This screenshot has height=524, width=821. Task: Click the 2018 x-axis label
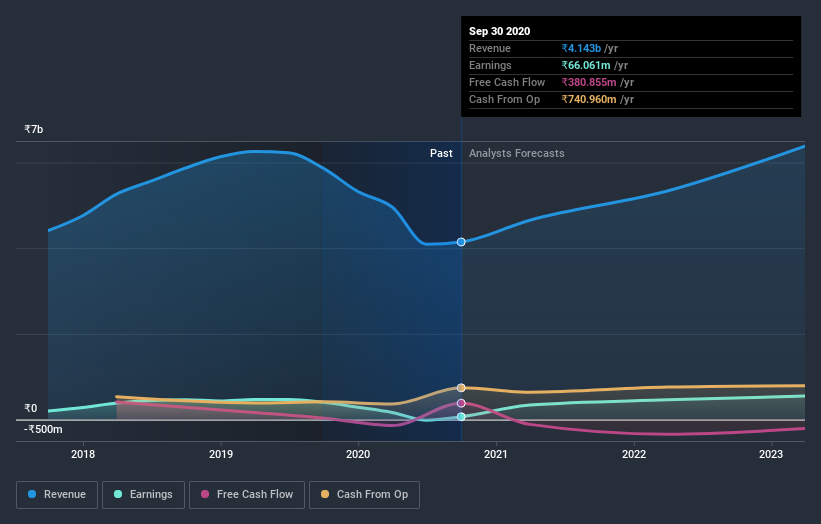83,454
